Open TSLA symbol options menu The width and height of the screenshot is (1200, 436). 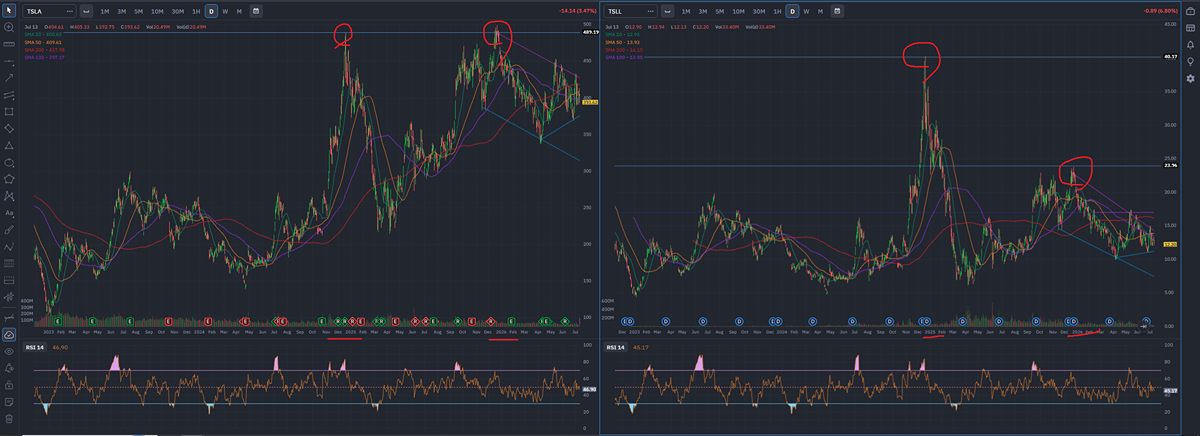tap(70, 11)
